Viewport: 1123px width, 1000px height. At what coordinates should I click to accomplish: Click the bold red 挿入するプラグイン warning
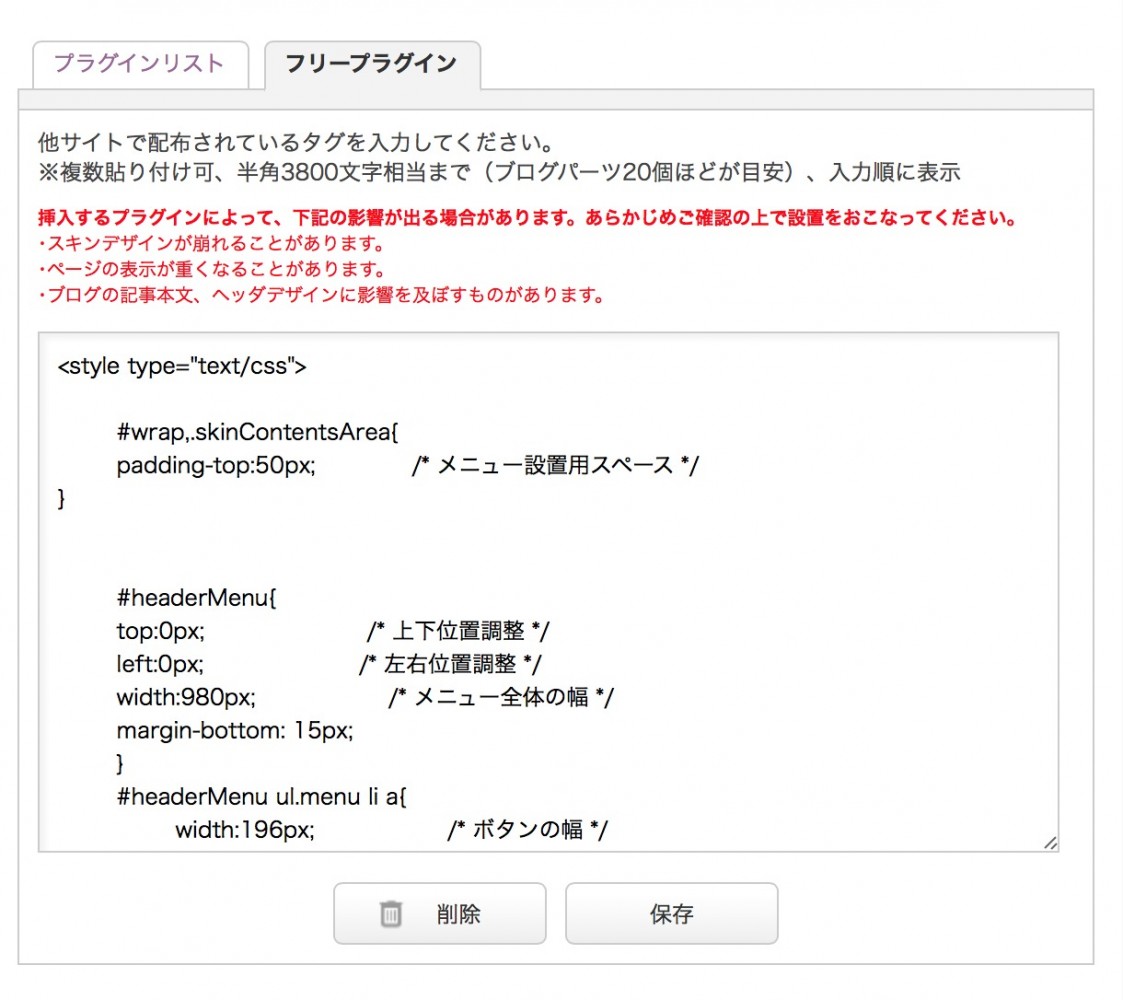click(527, 217)
